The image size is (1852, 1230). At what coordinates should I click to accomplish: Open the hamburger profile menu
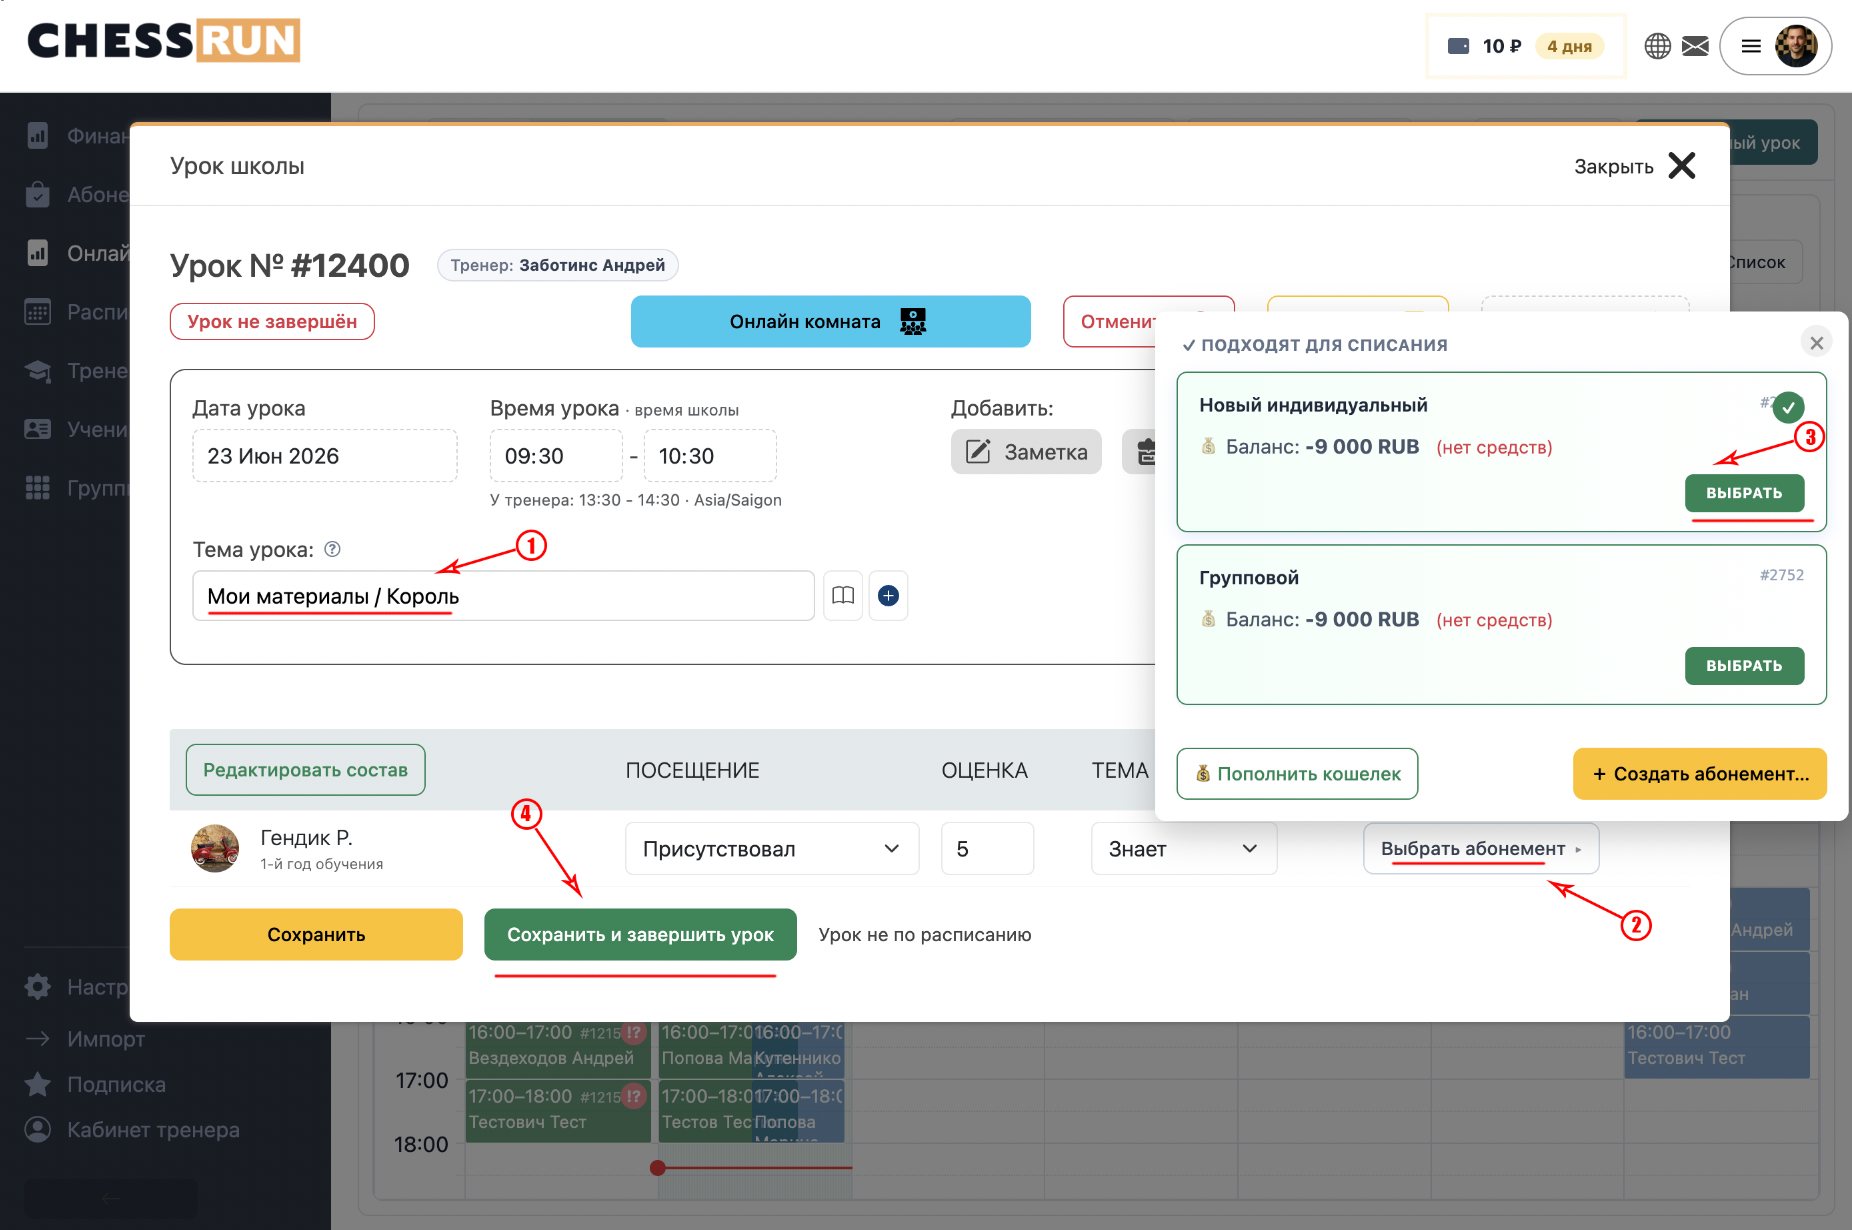[x=1751, y=46]
